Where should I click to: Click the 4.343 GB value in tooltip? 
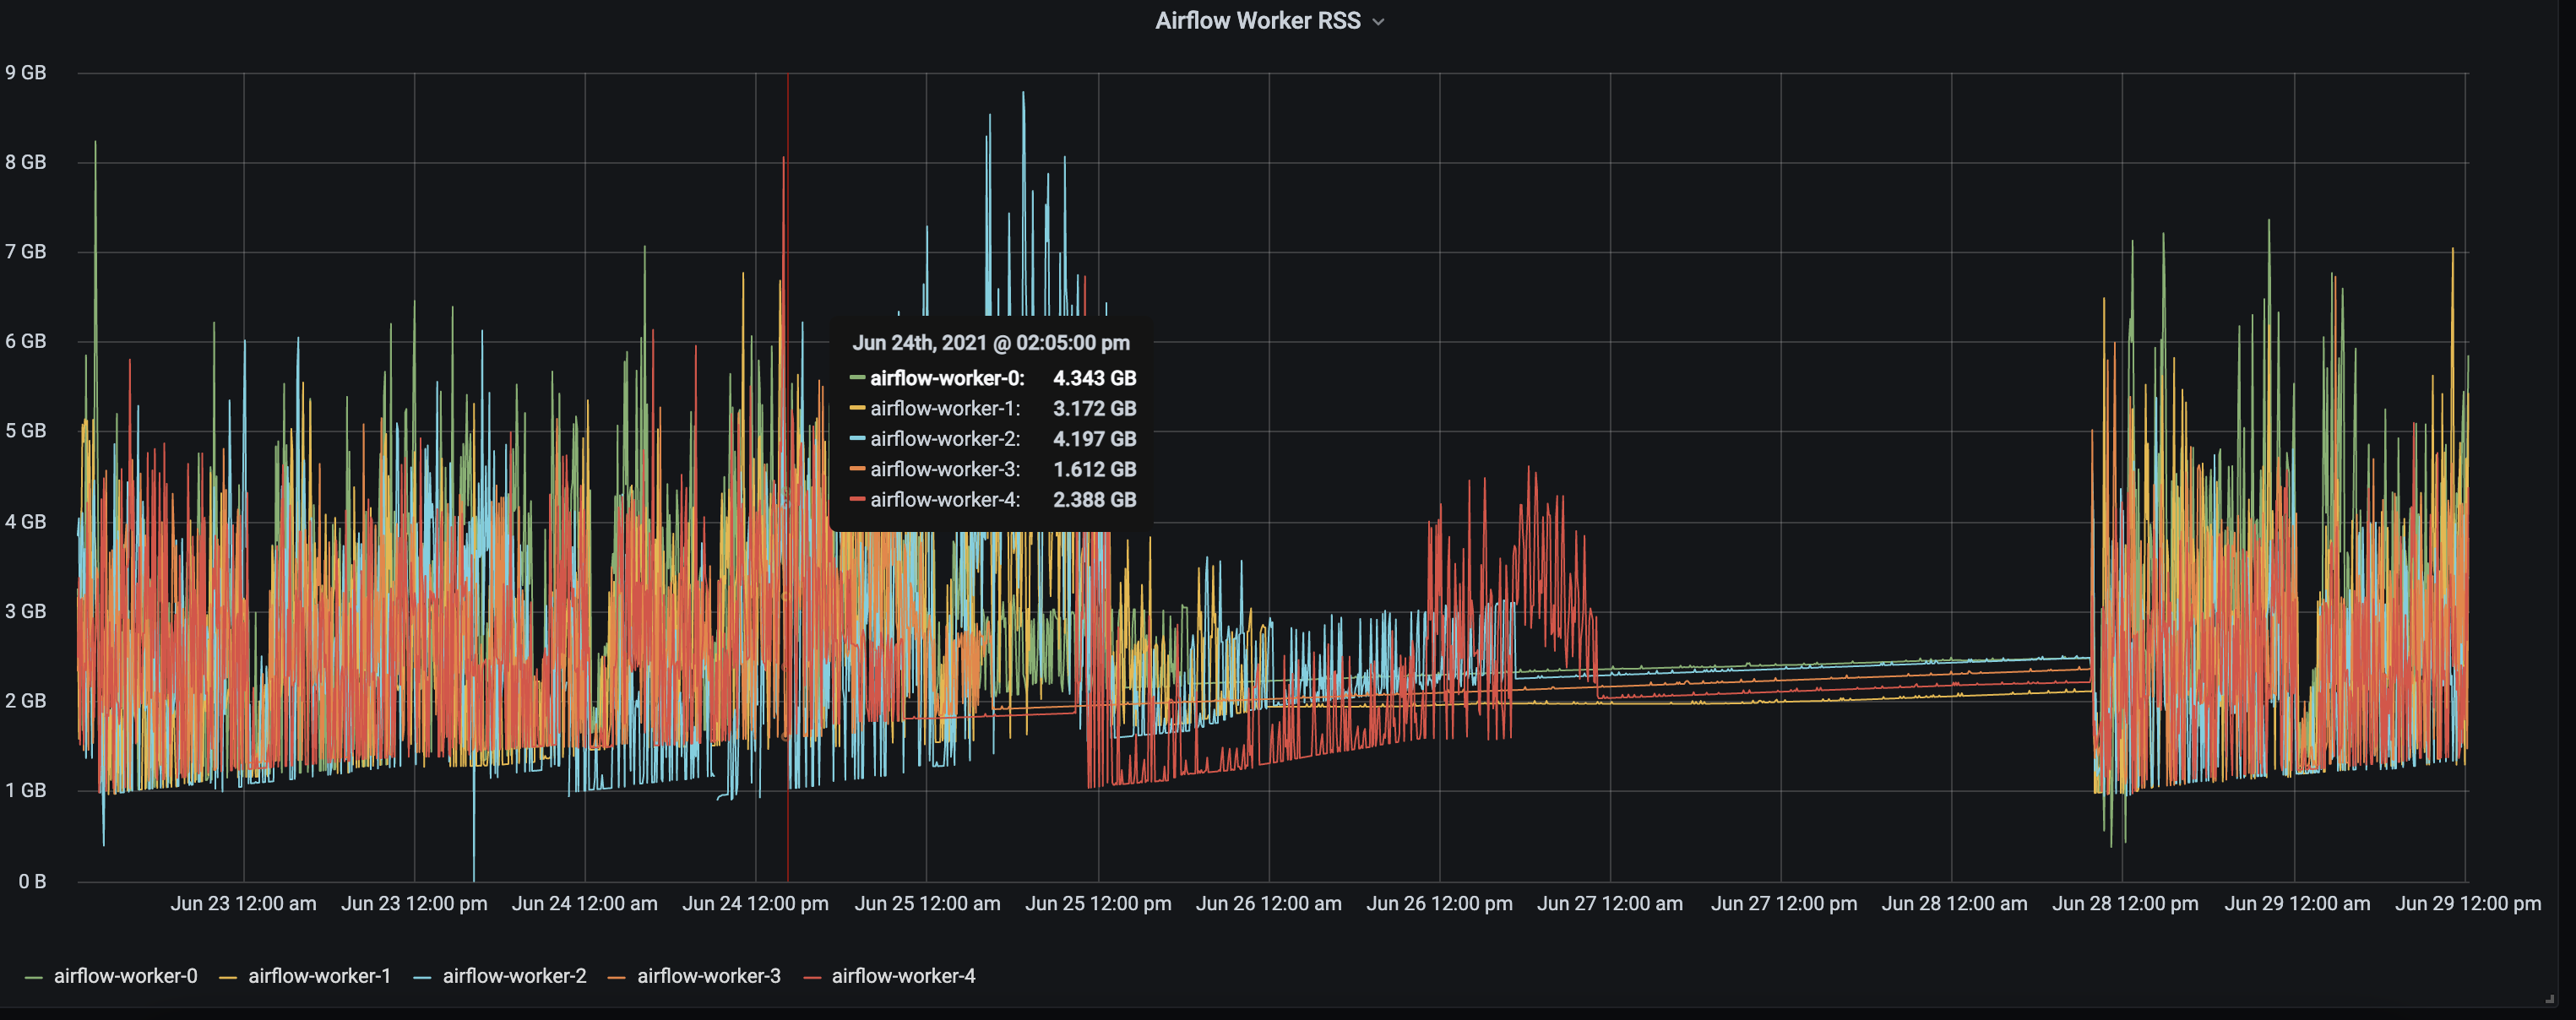tap(1095, 379)
